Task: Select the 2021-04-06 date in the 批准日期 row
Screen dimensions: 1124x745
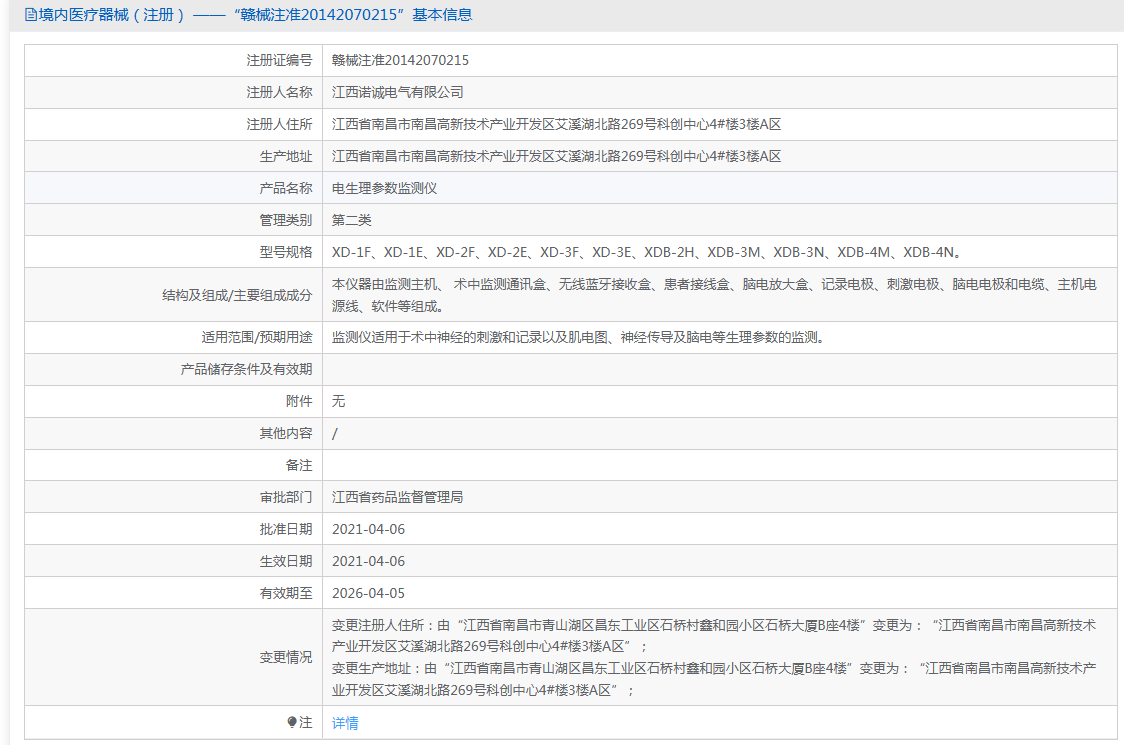Action: click(x=368, y=529)
